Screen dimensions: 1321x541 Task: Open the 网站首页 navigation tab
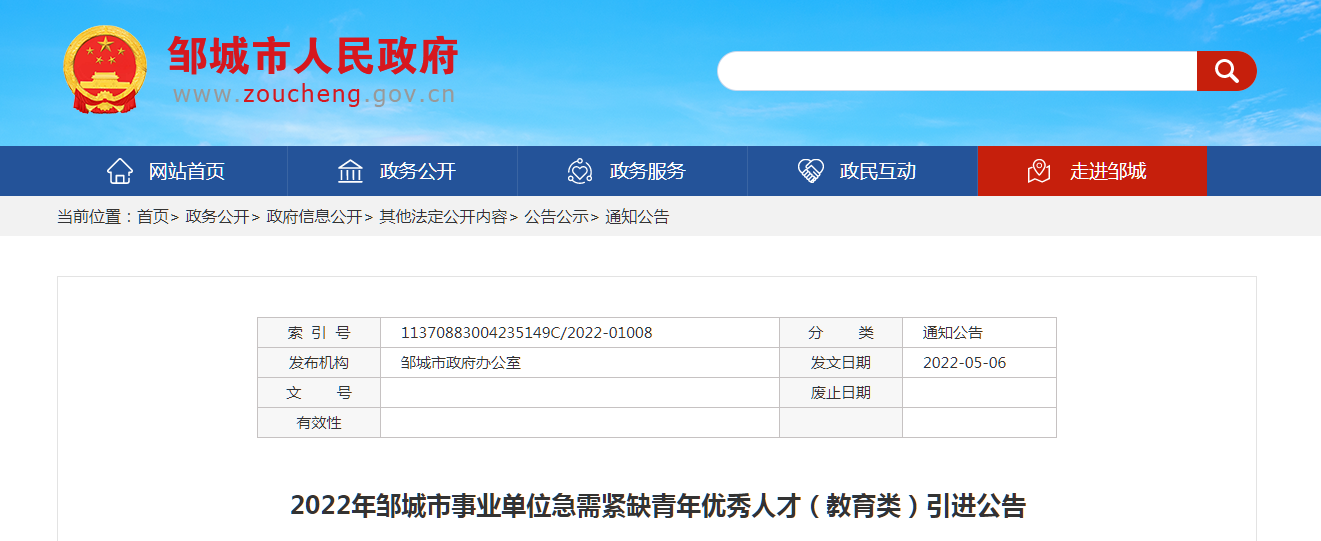pyautogui.click(x=172, y=171)
